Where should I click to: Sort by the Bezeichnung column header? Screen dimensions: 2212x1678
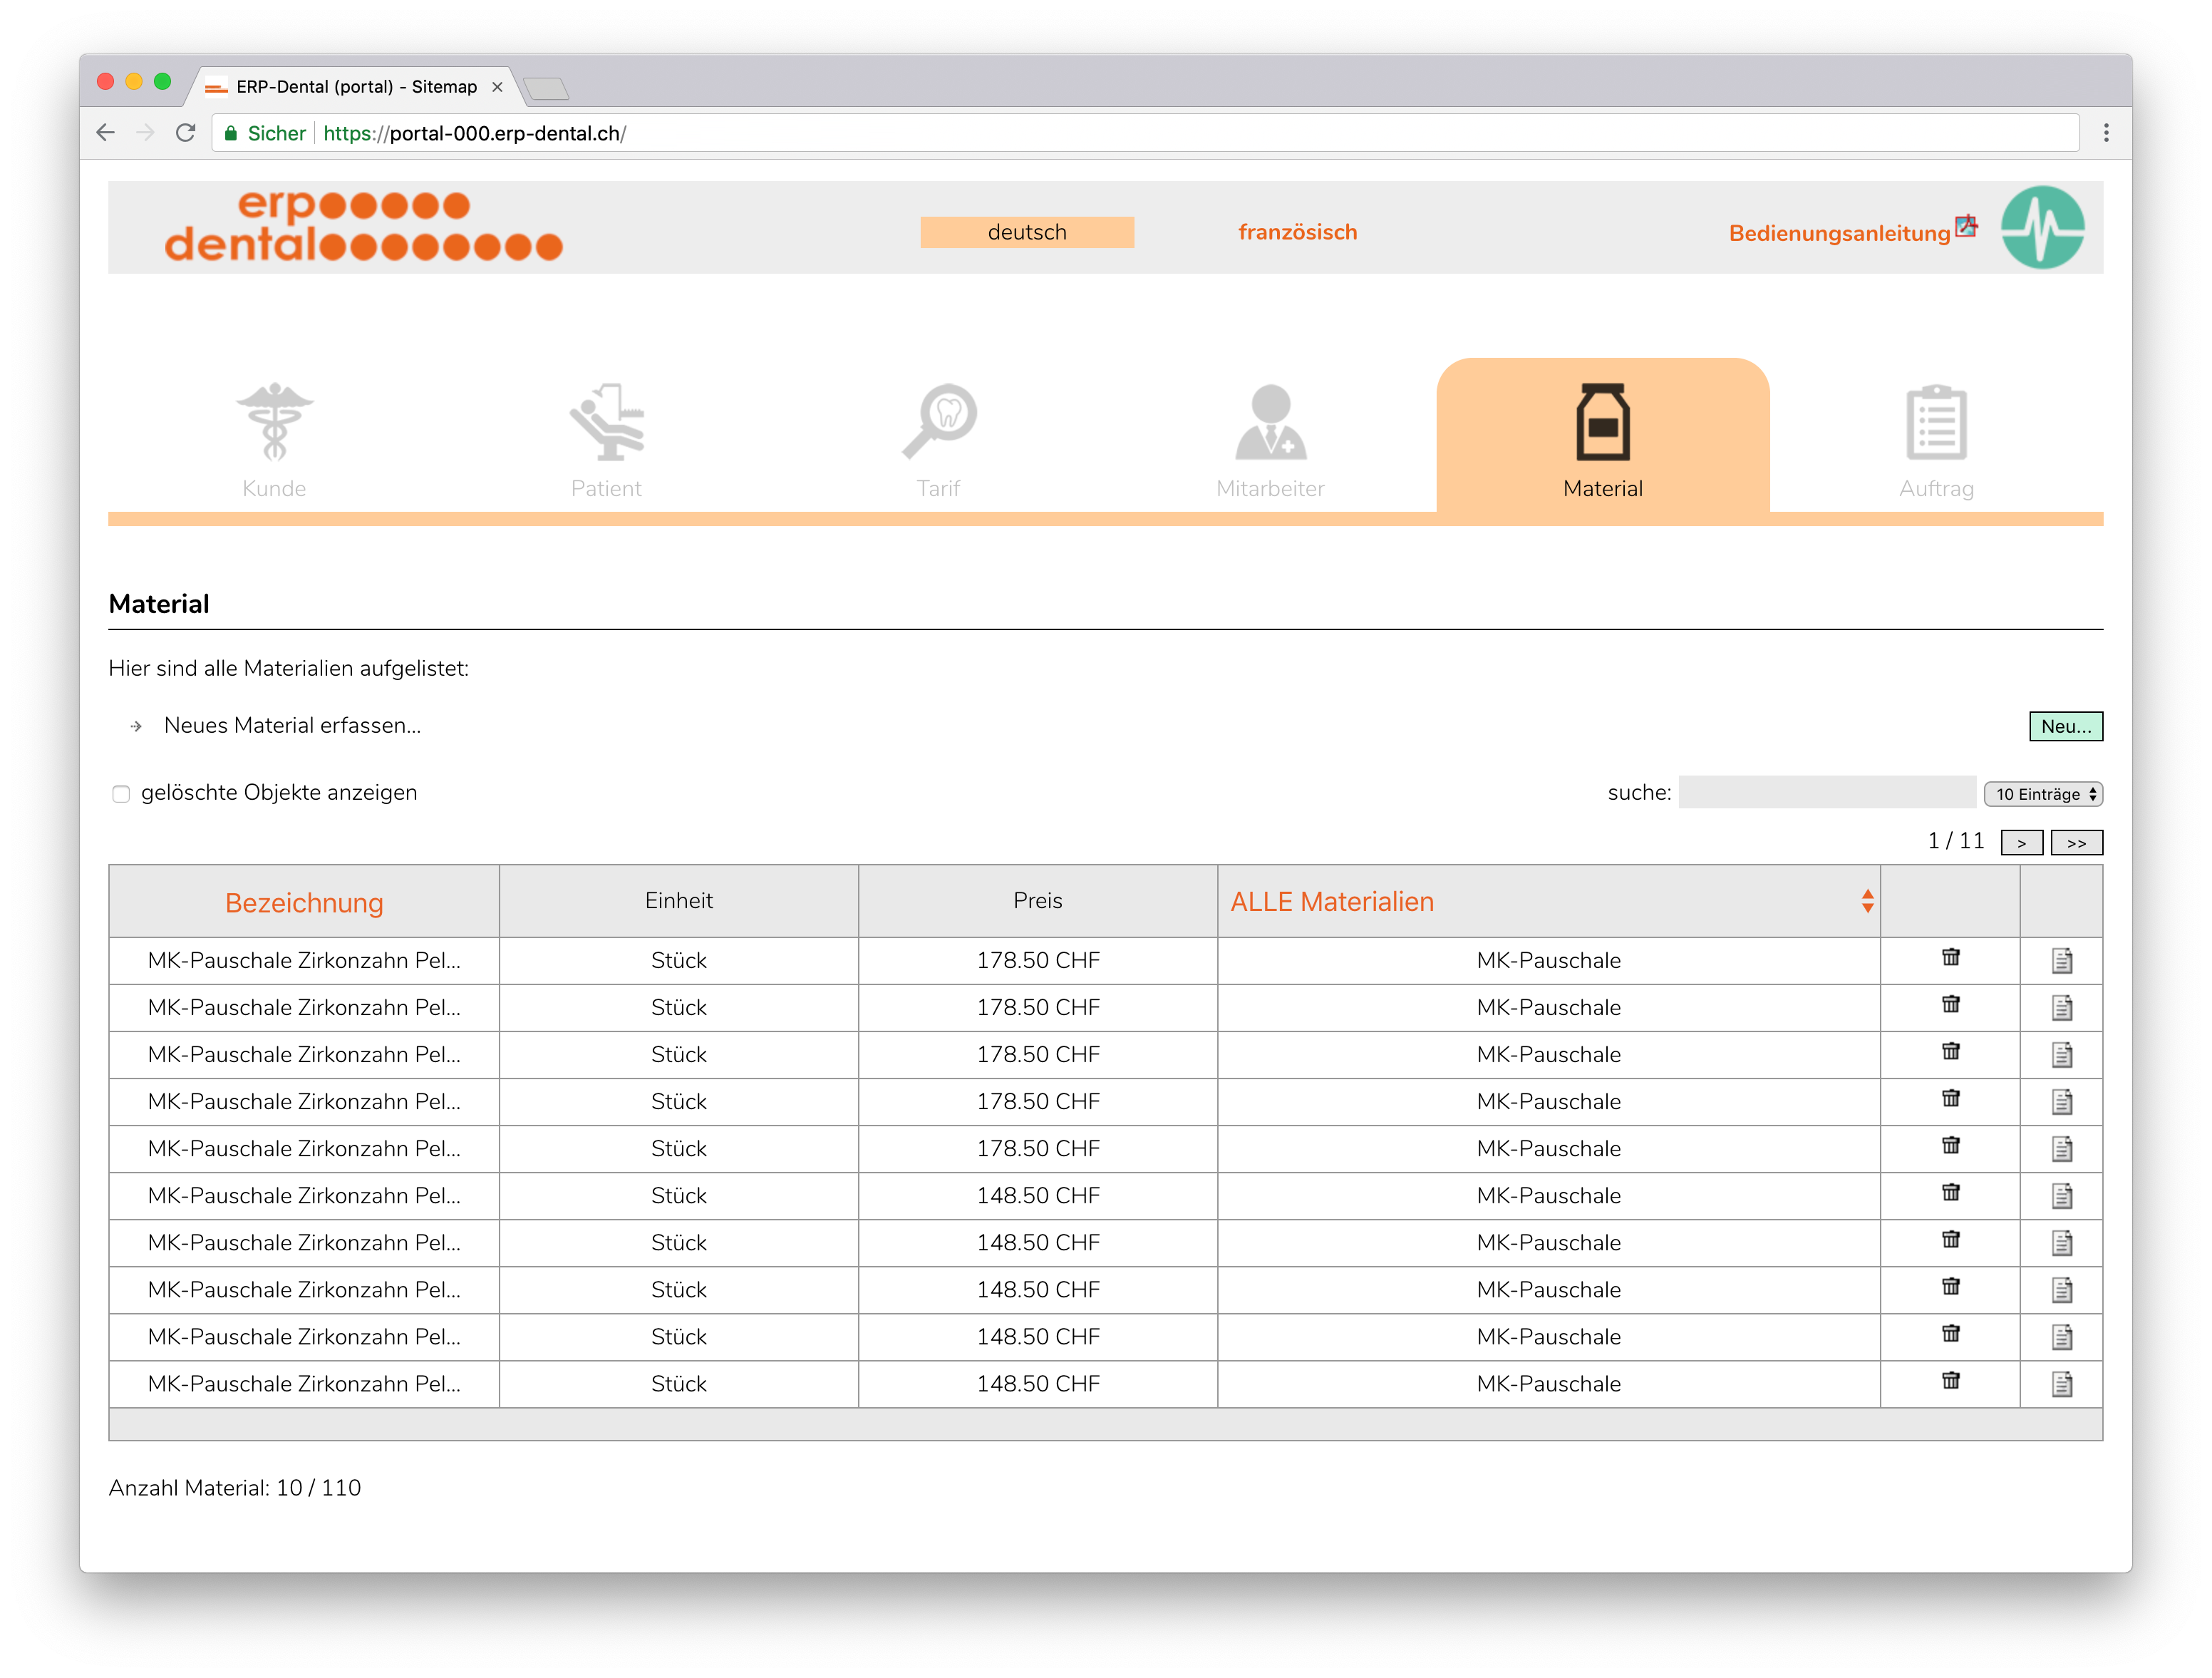pos(304,902)
